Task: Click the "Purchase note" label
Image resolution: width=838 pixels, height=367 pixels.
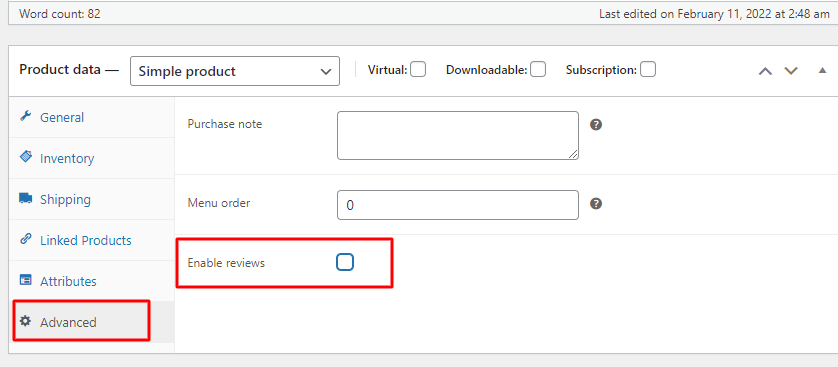Action: (224, 124)
